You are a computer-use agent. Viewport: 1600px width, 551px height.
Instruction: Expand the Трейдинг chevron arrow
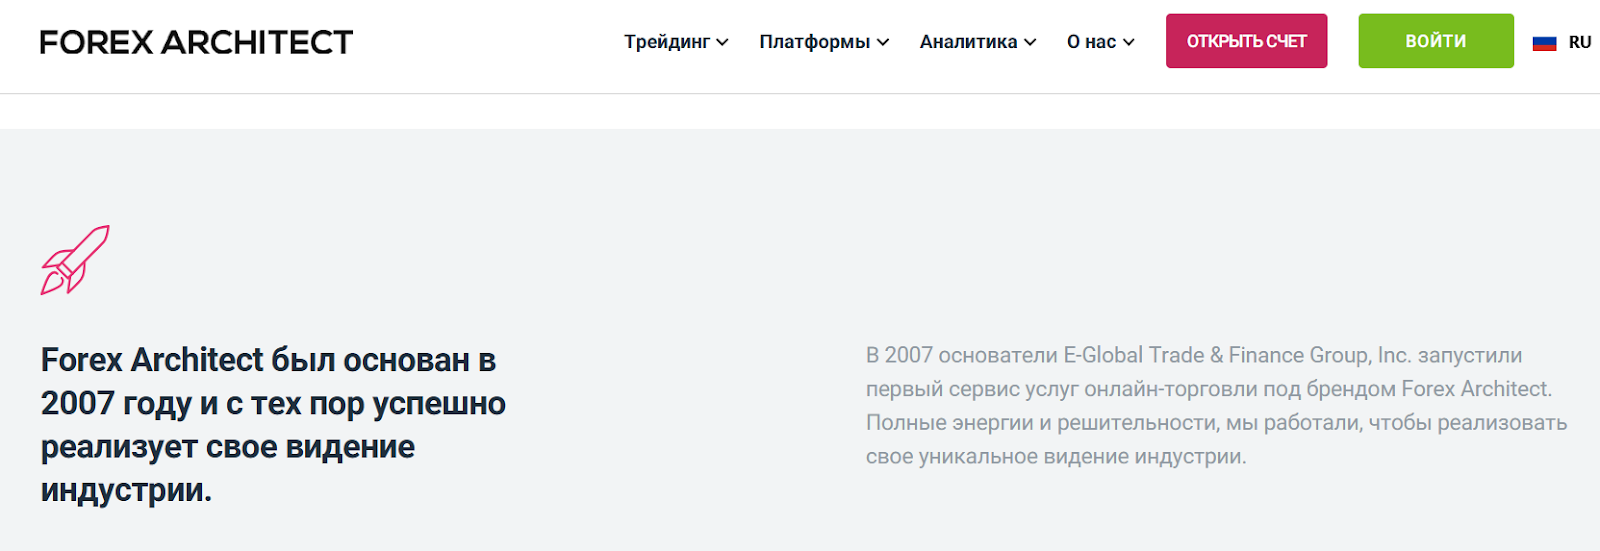point(722,42)
